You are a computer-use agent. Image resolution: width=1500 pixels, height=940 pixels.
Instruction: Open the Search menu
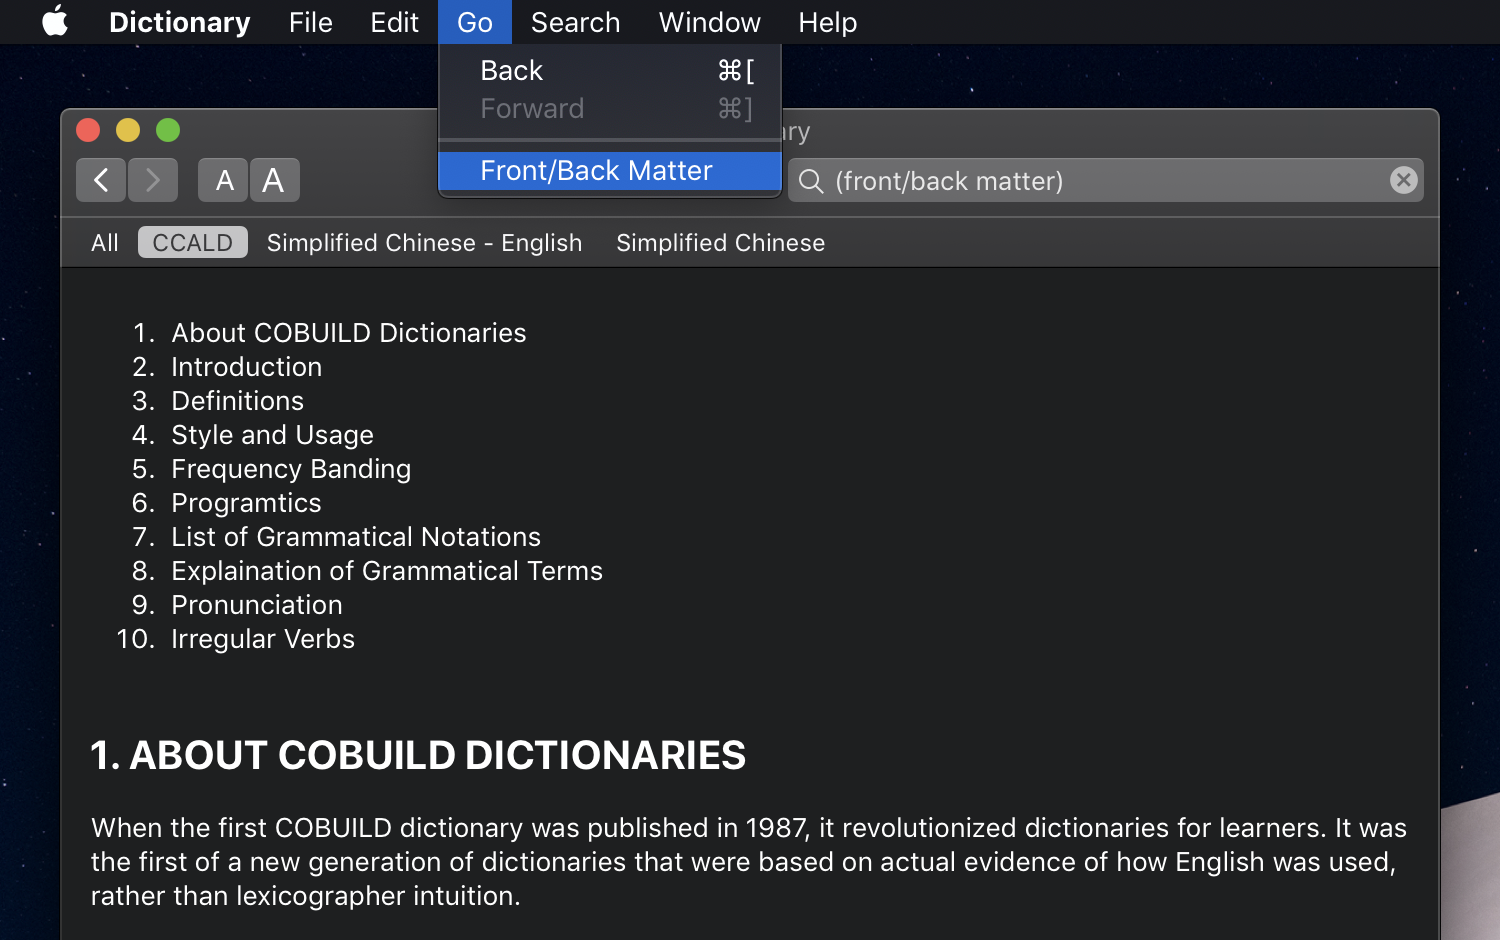tap(575, 22)
